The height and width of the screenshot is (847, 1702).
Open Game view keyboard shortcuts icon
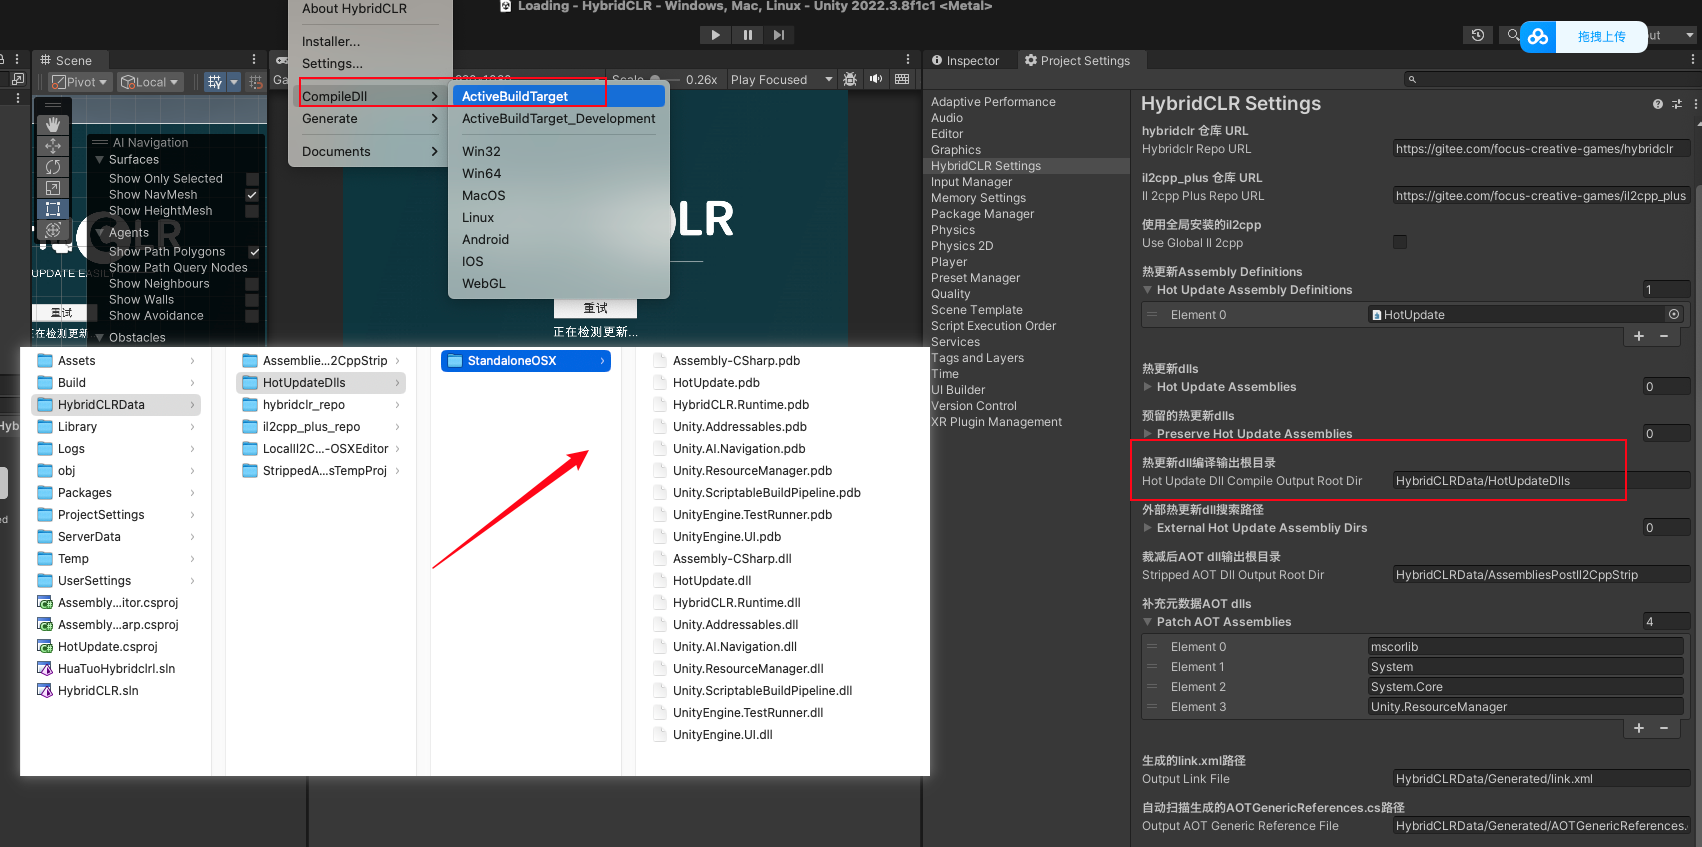point(902,79)
